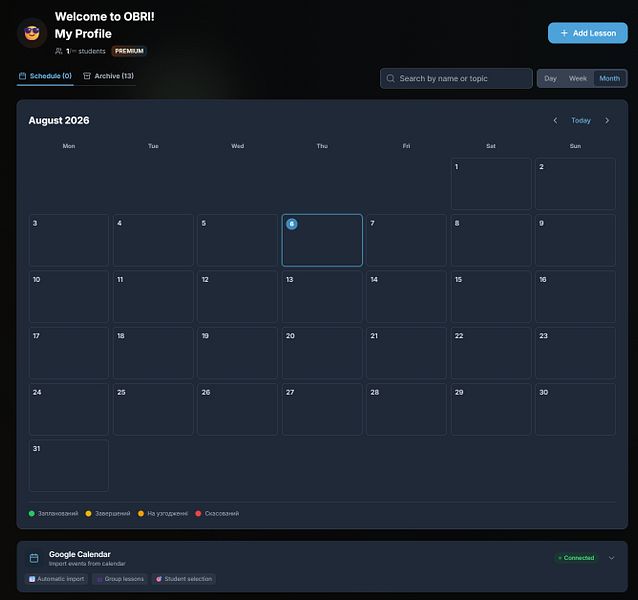Expand the Google Calendar section chevron

[x=611, y=558]
